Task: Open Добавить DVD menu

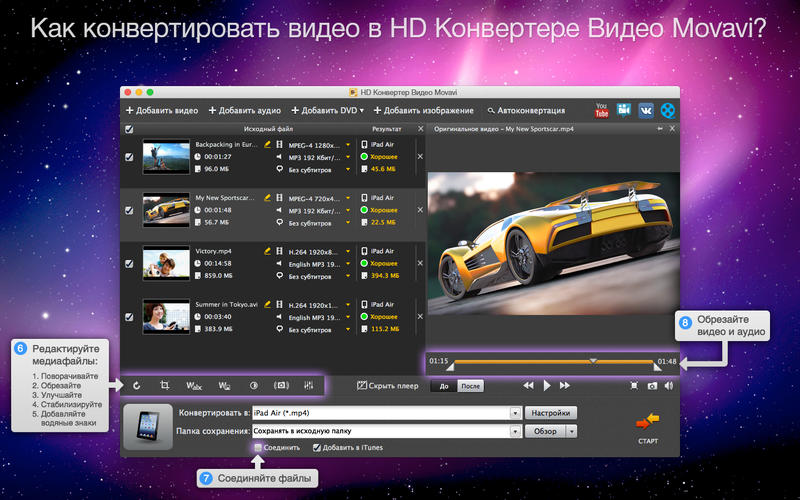Action: tap(328, 110)
